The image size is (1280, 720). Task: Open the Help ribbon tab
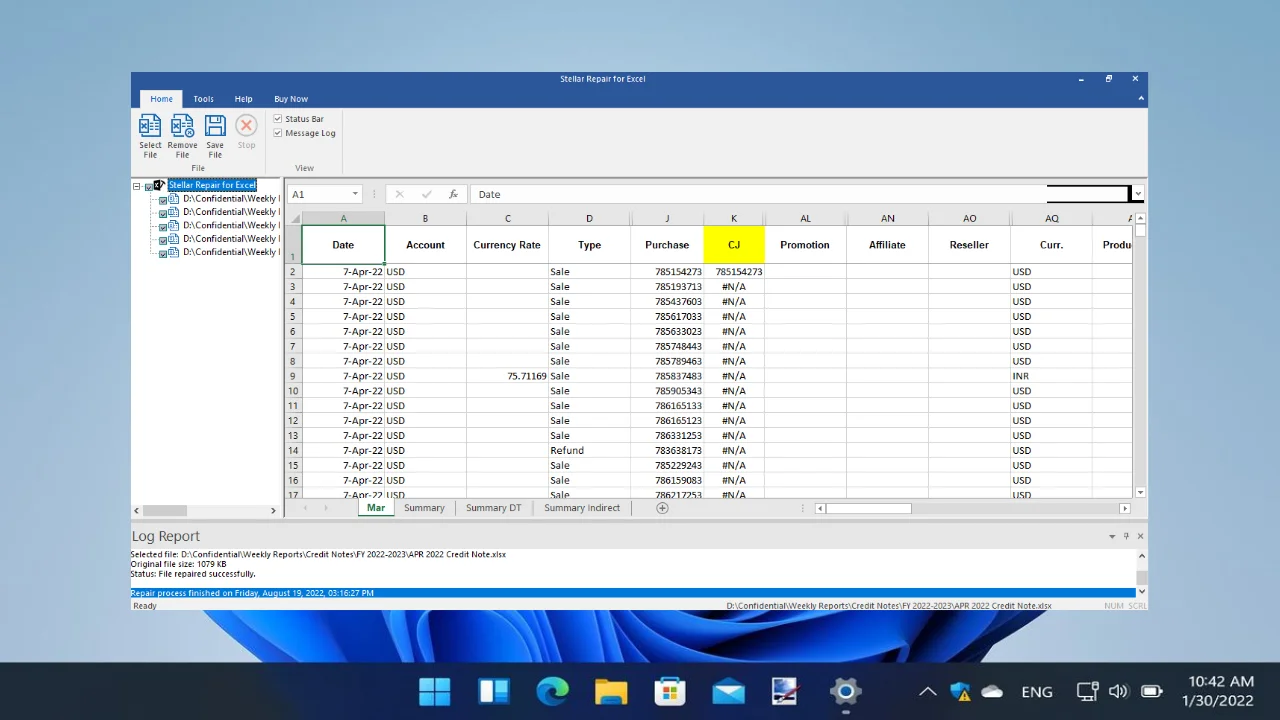click(x=243, y=99)
